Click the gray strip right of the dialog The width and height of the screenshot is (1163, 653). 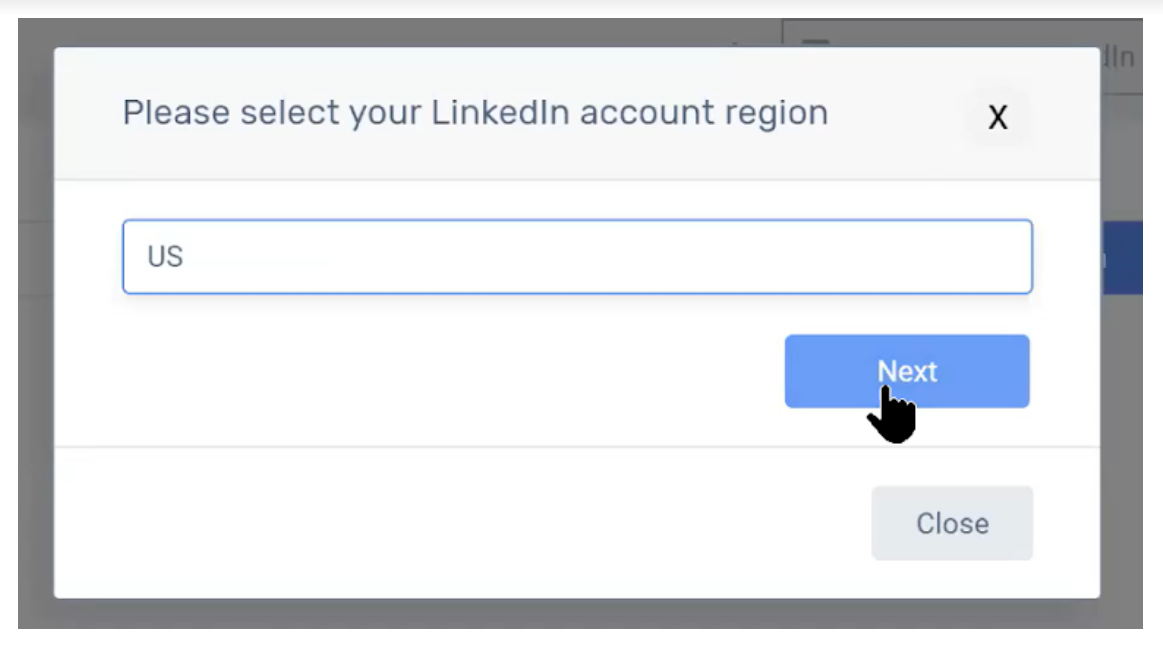coord(1121,445)
